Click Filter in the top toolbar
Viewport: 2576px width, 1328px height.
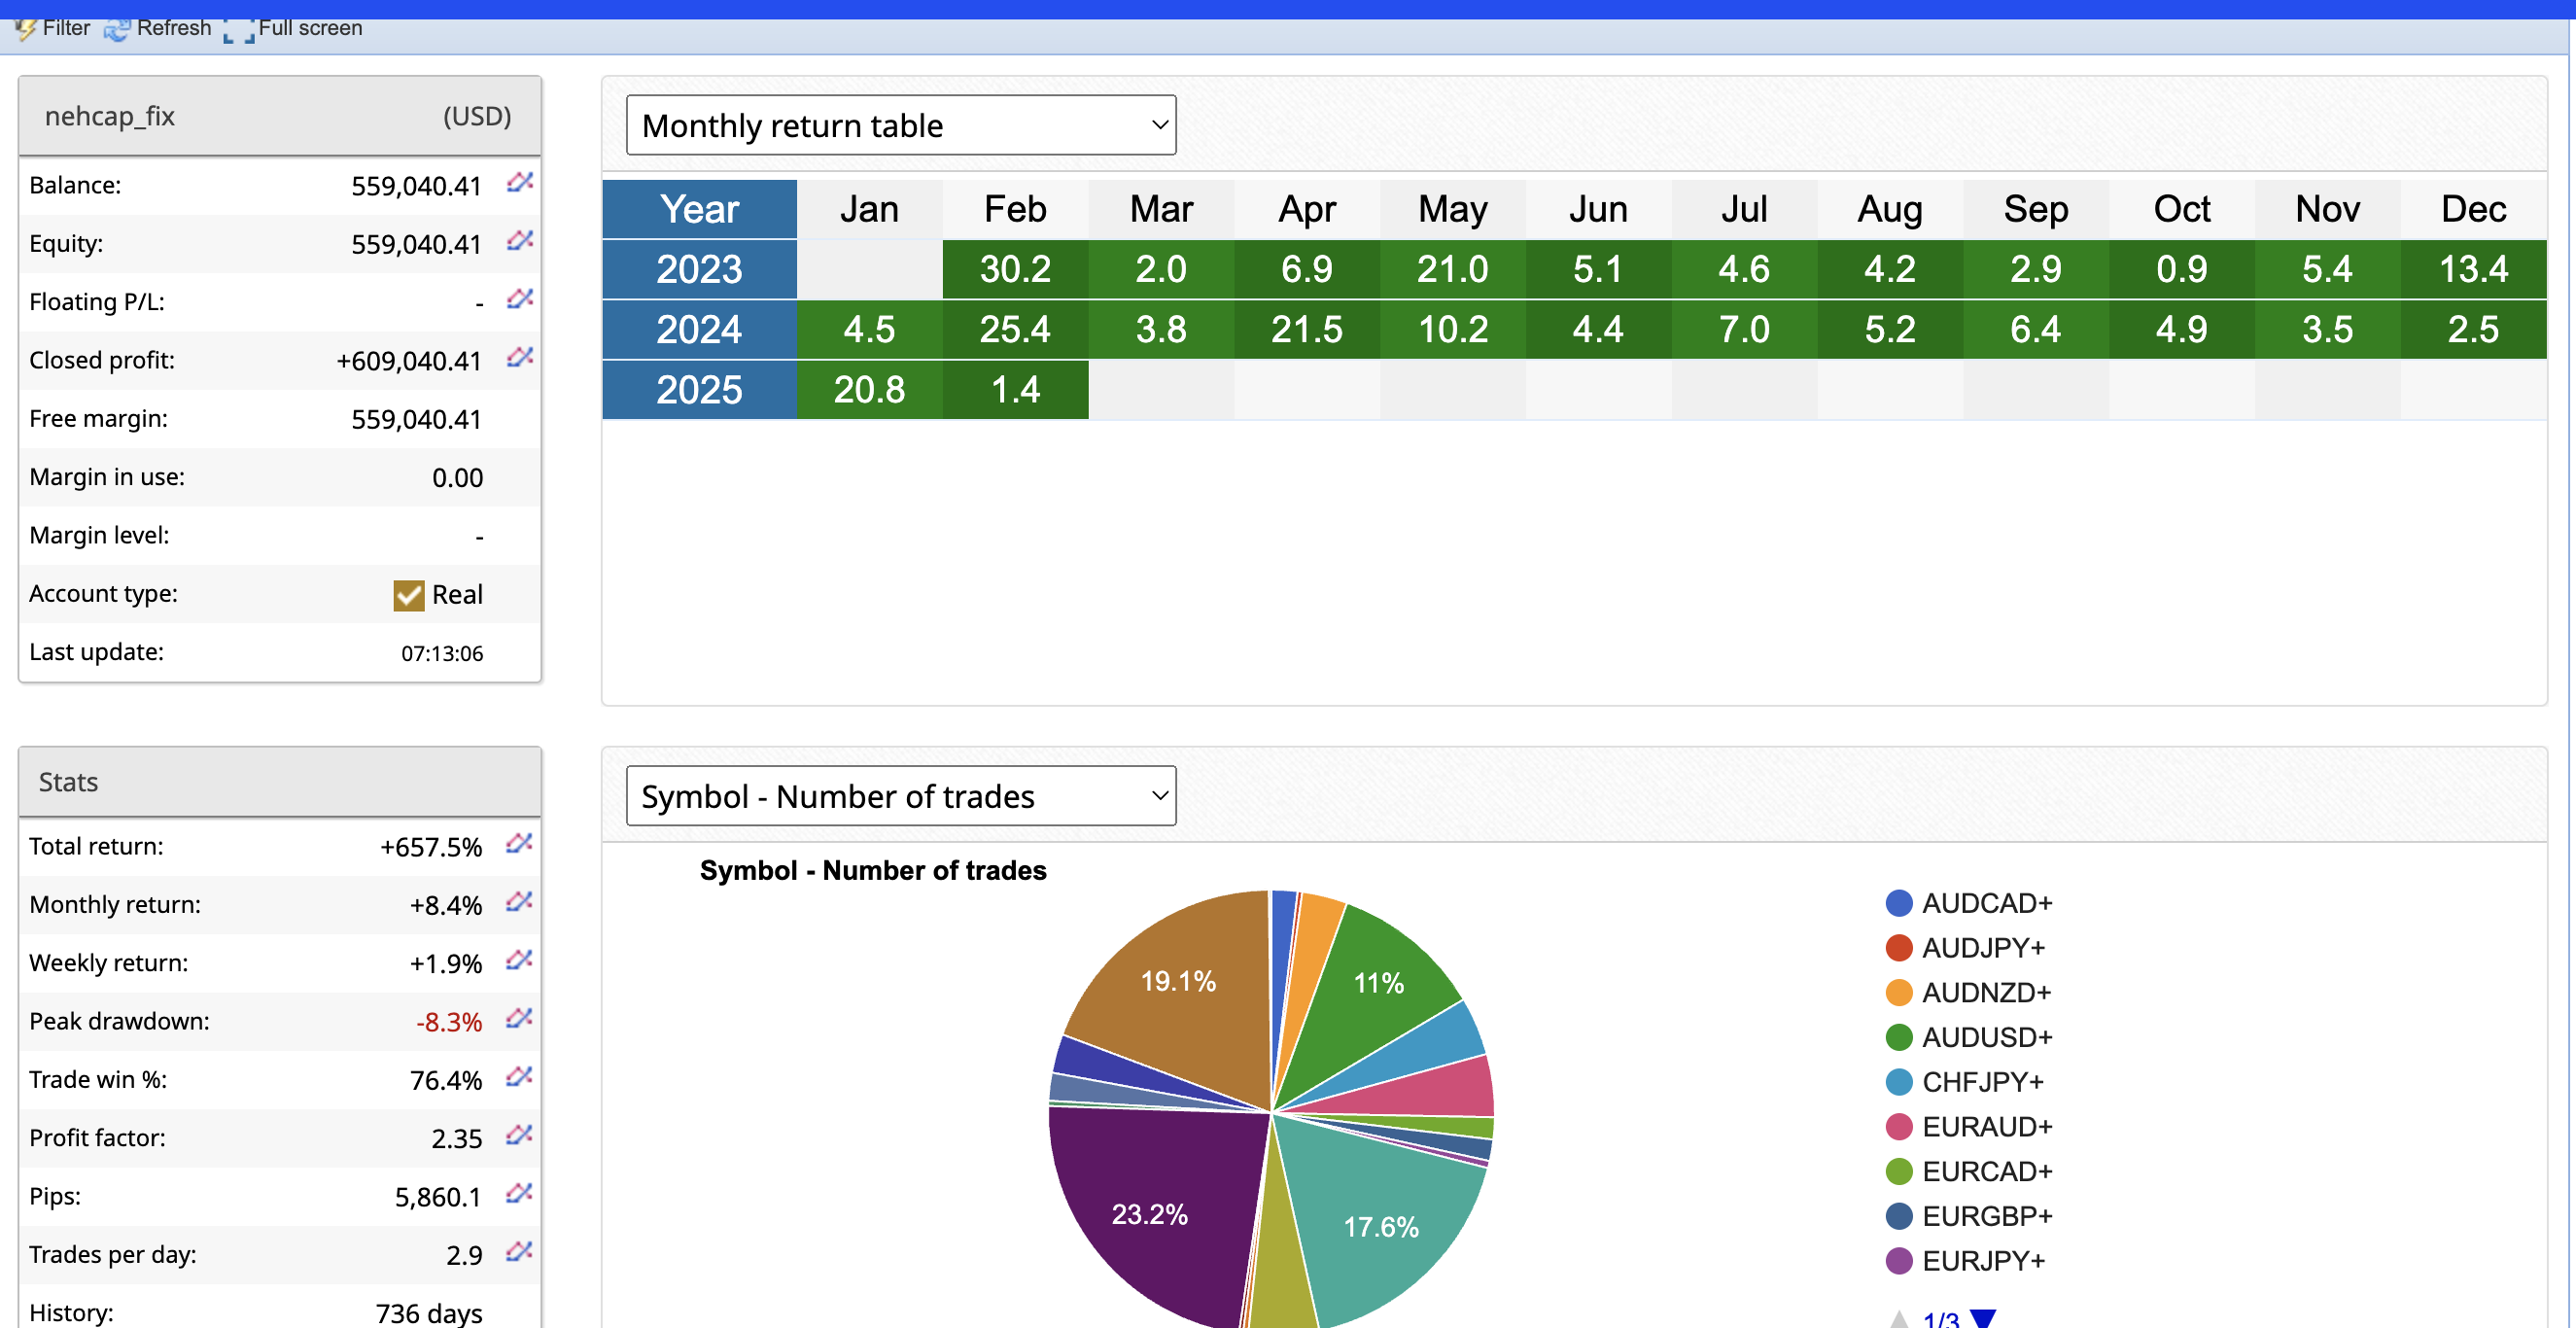54,28
